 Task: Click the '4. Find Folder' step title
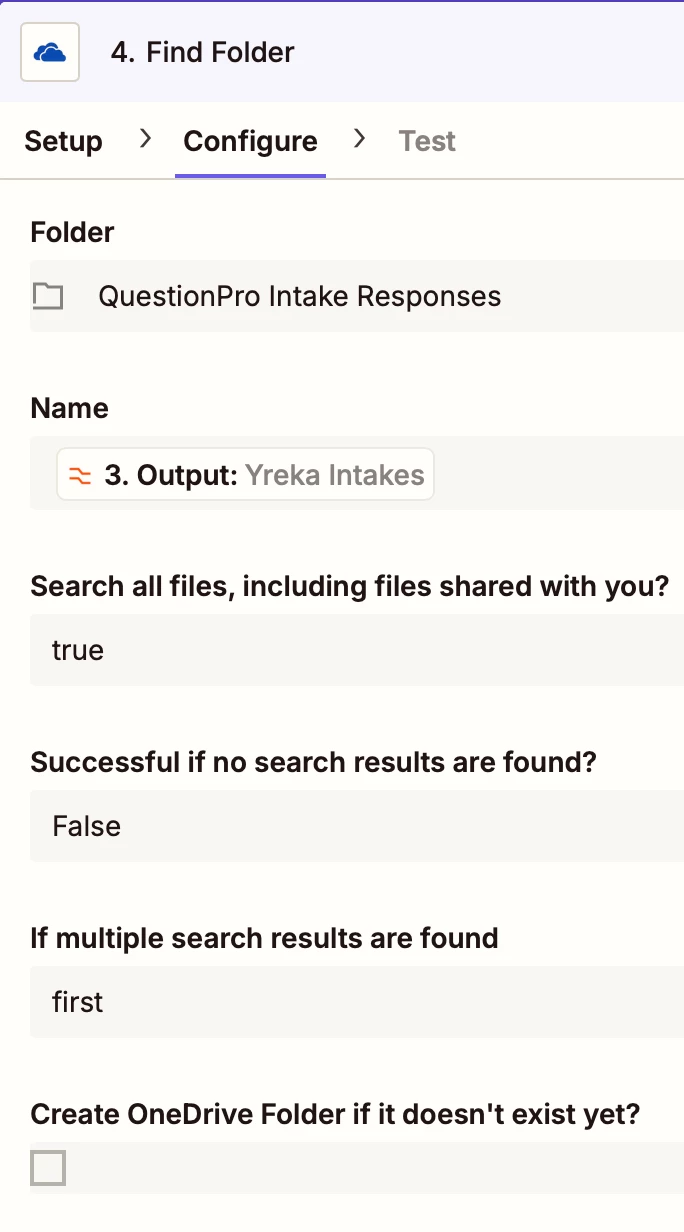(203, 52)
